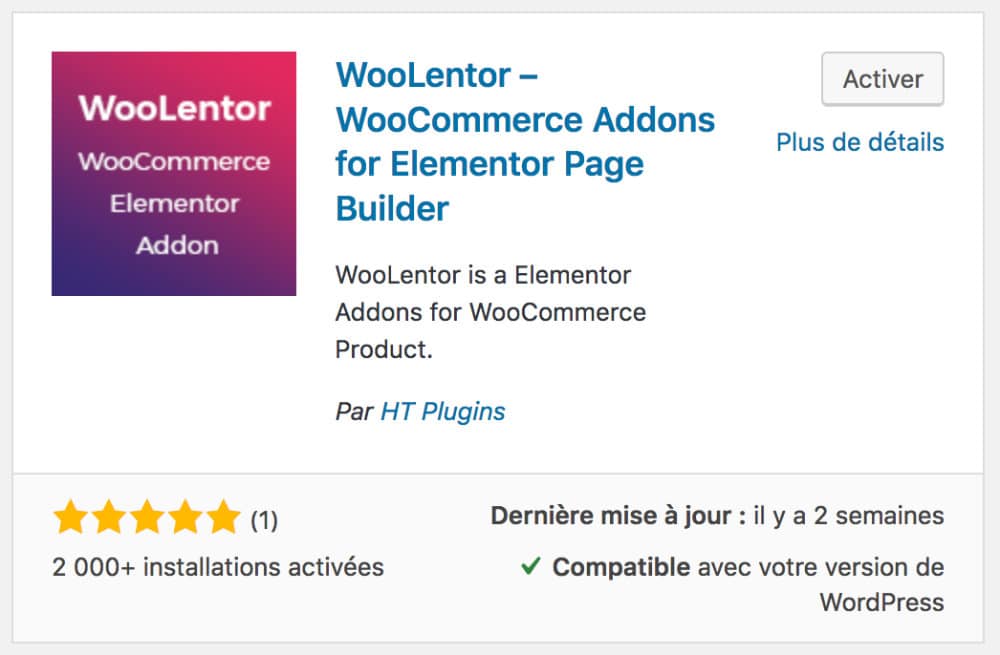Open Plus de détails link
The image size is (1000, 655).
coord(860,143)
